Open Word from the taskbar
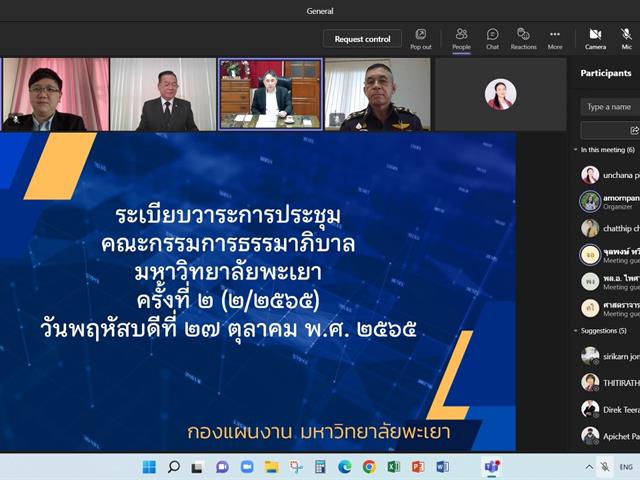Screen dimensions: 640x480 pos(442,467)
